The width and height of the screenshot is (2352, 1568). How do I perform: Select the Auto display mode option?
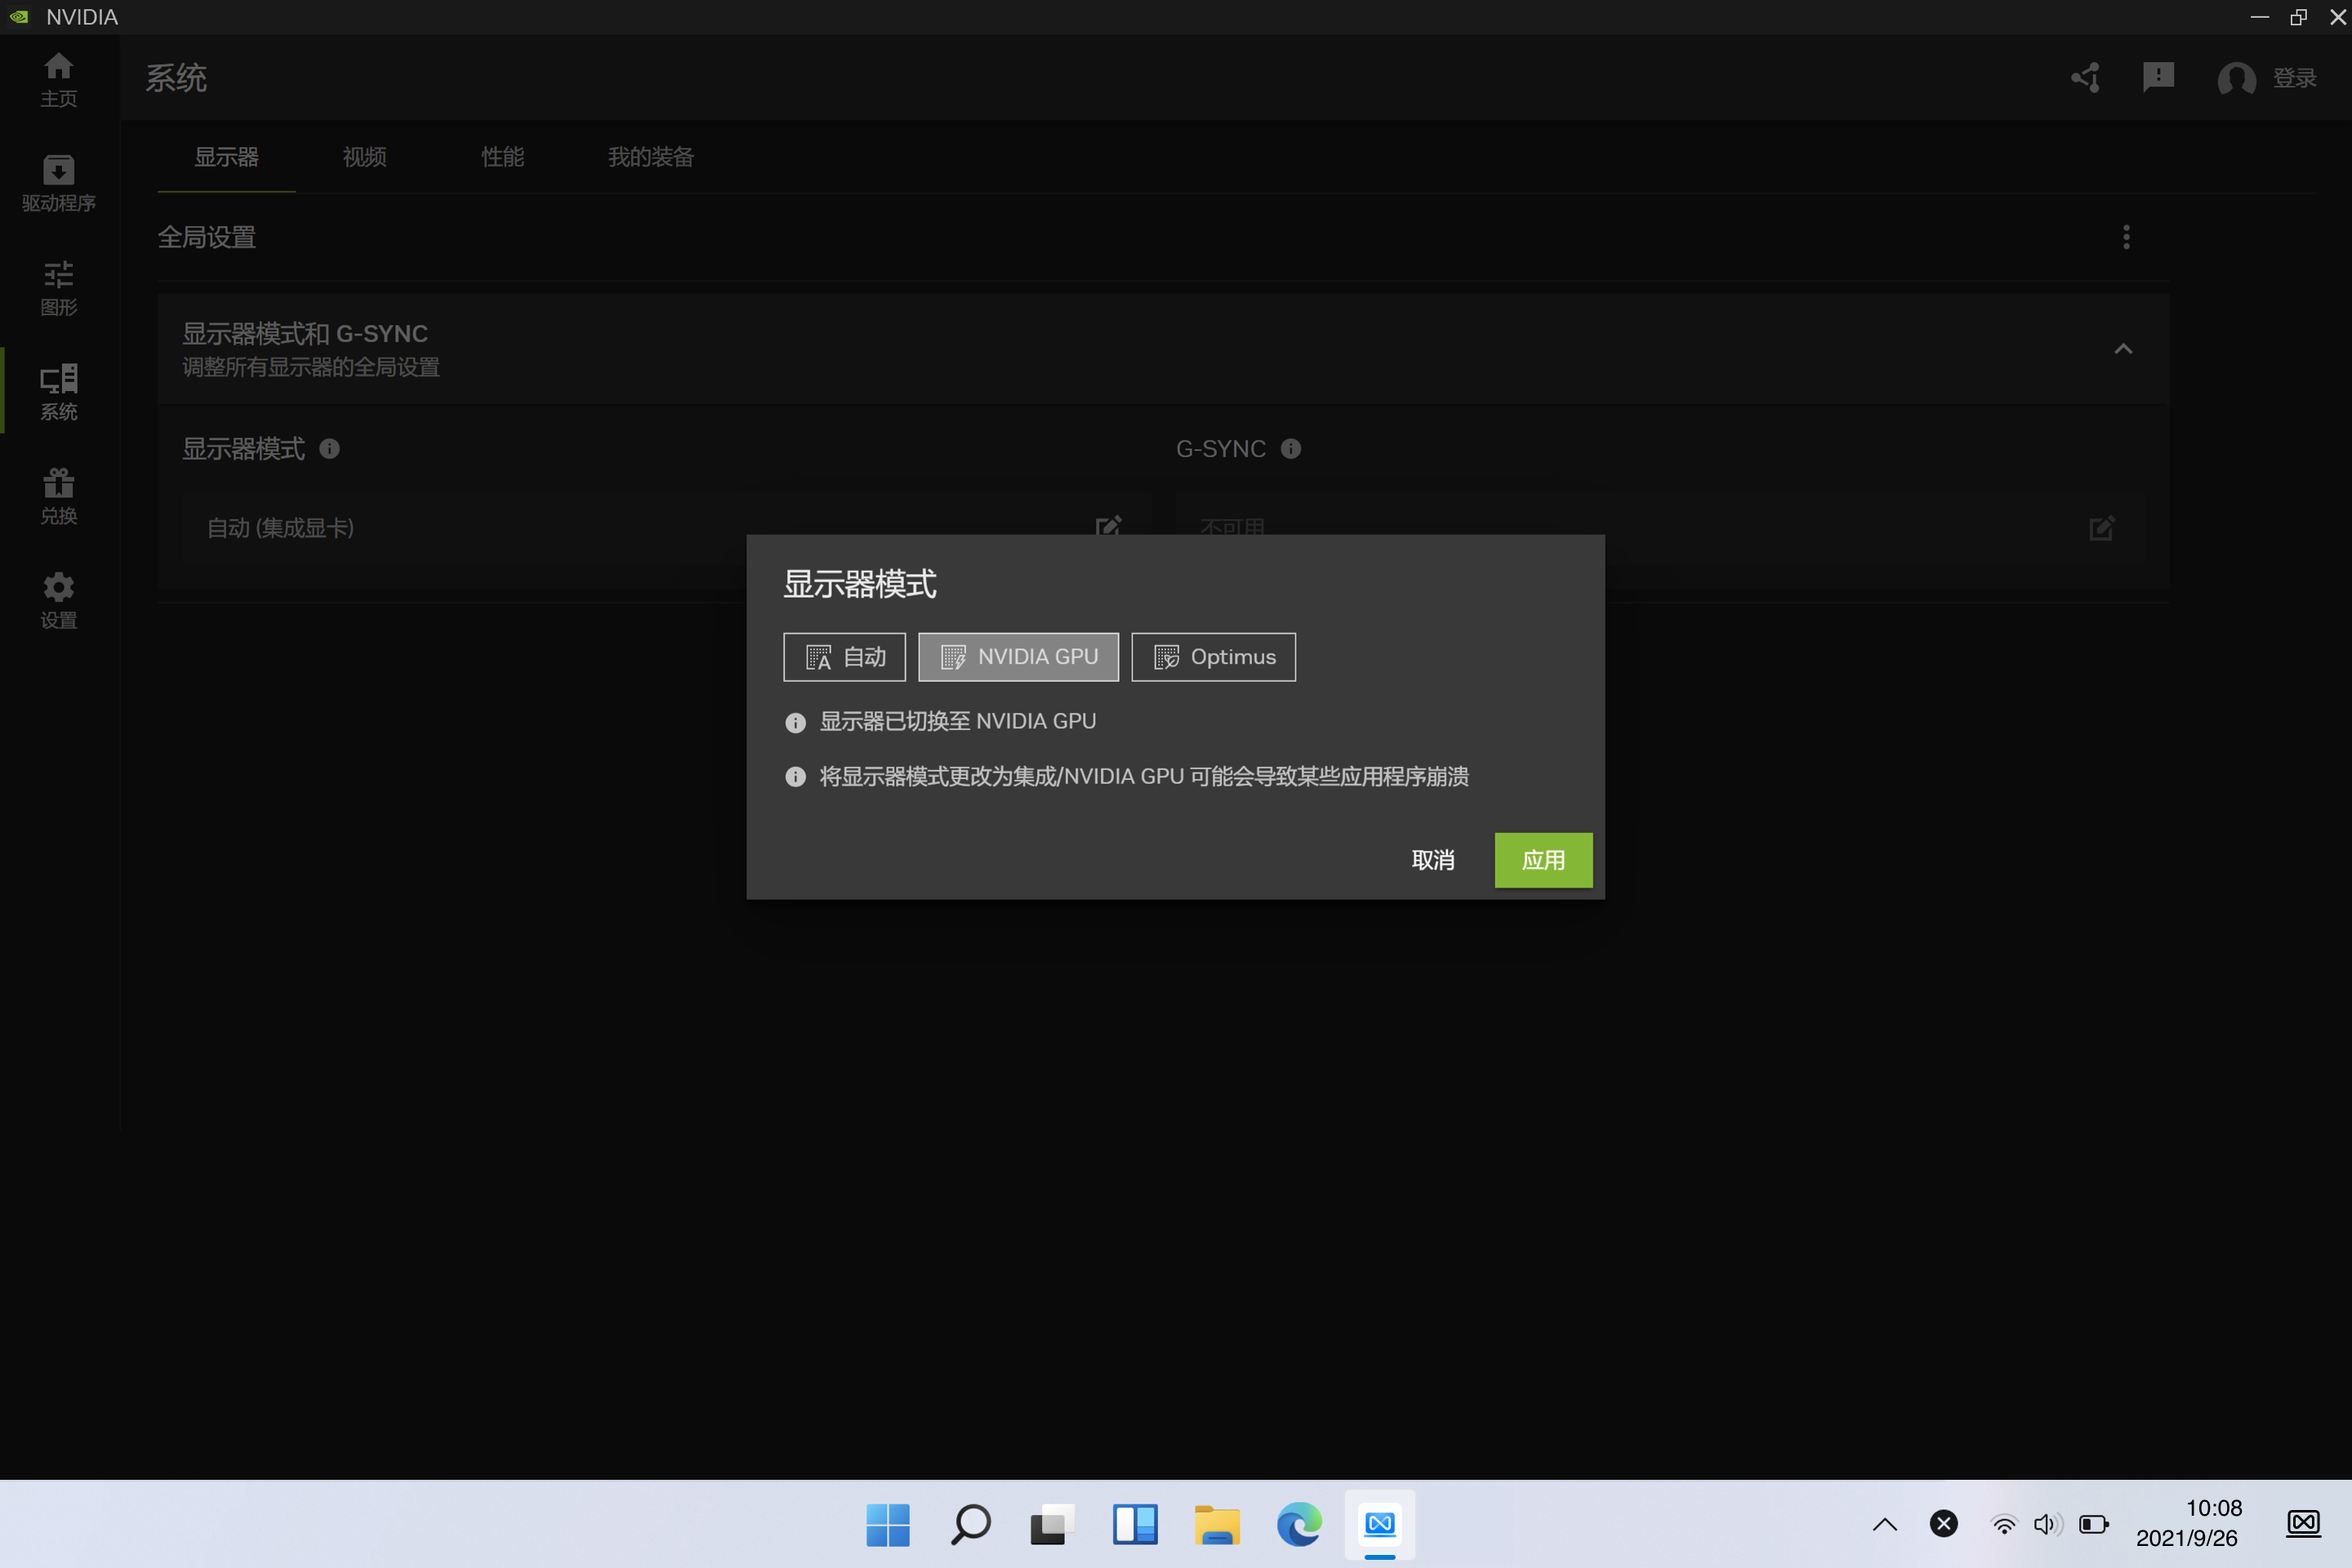(x=844, y=657)
